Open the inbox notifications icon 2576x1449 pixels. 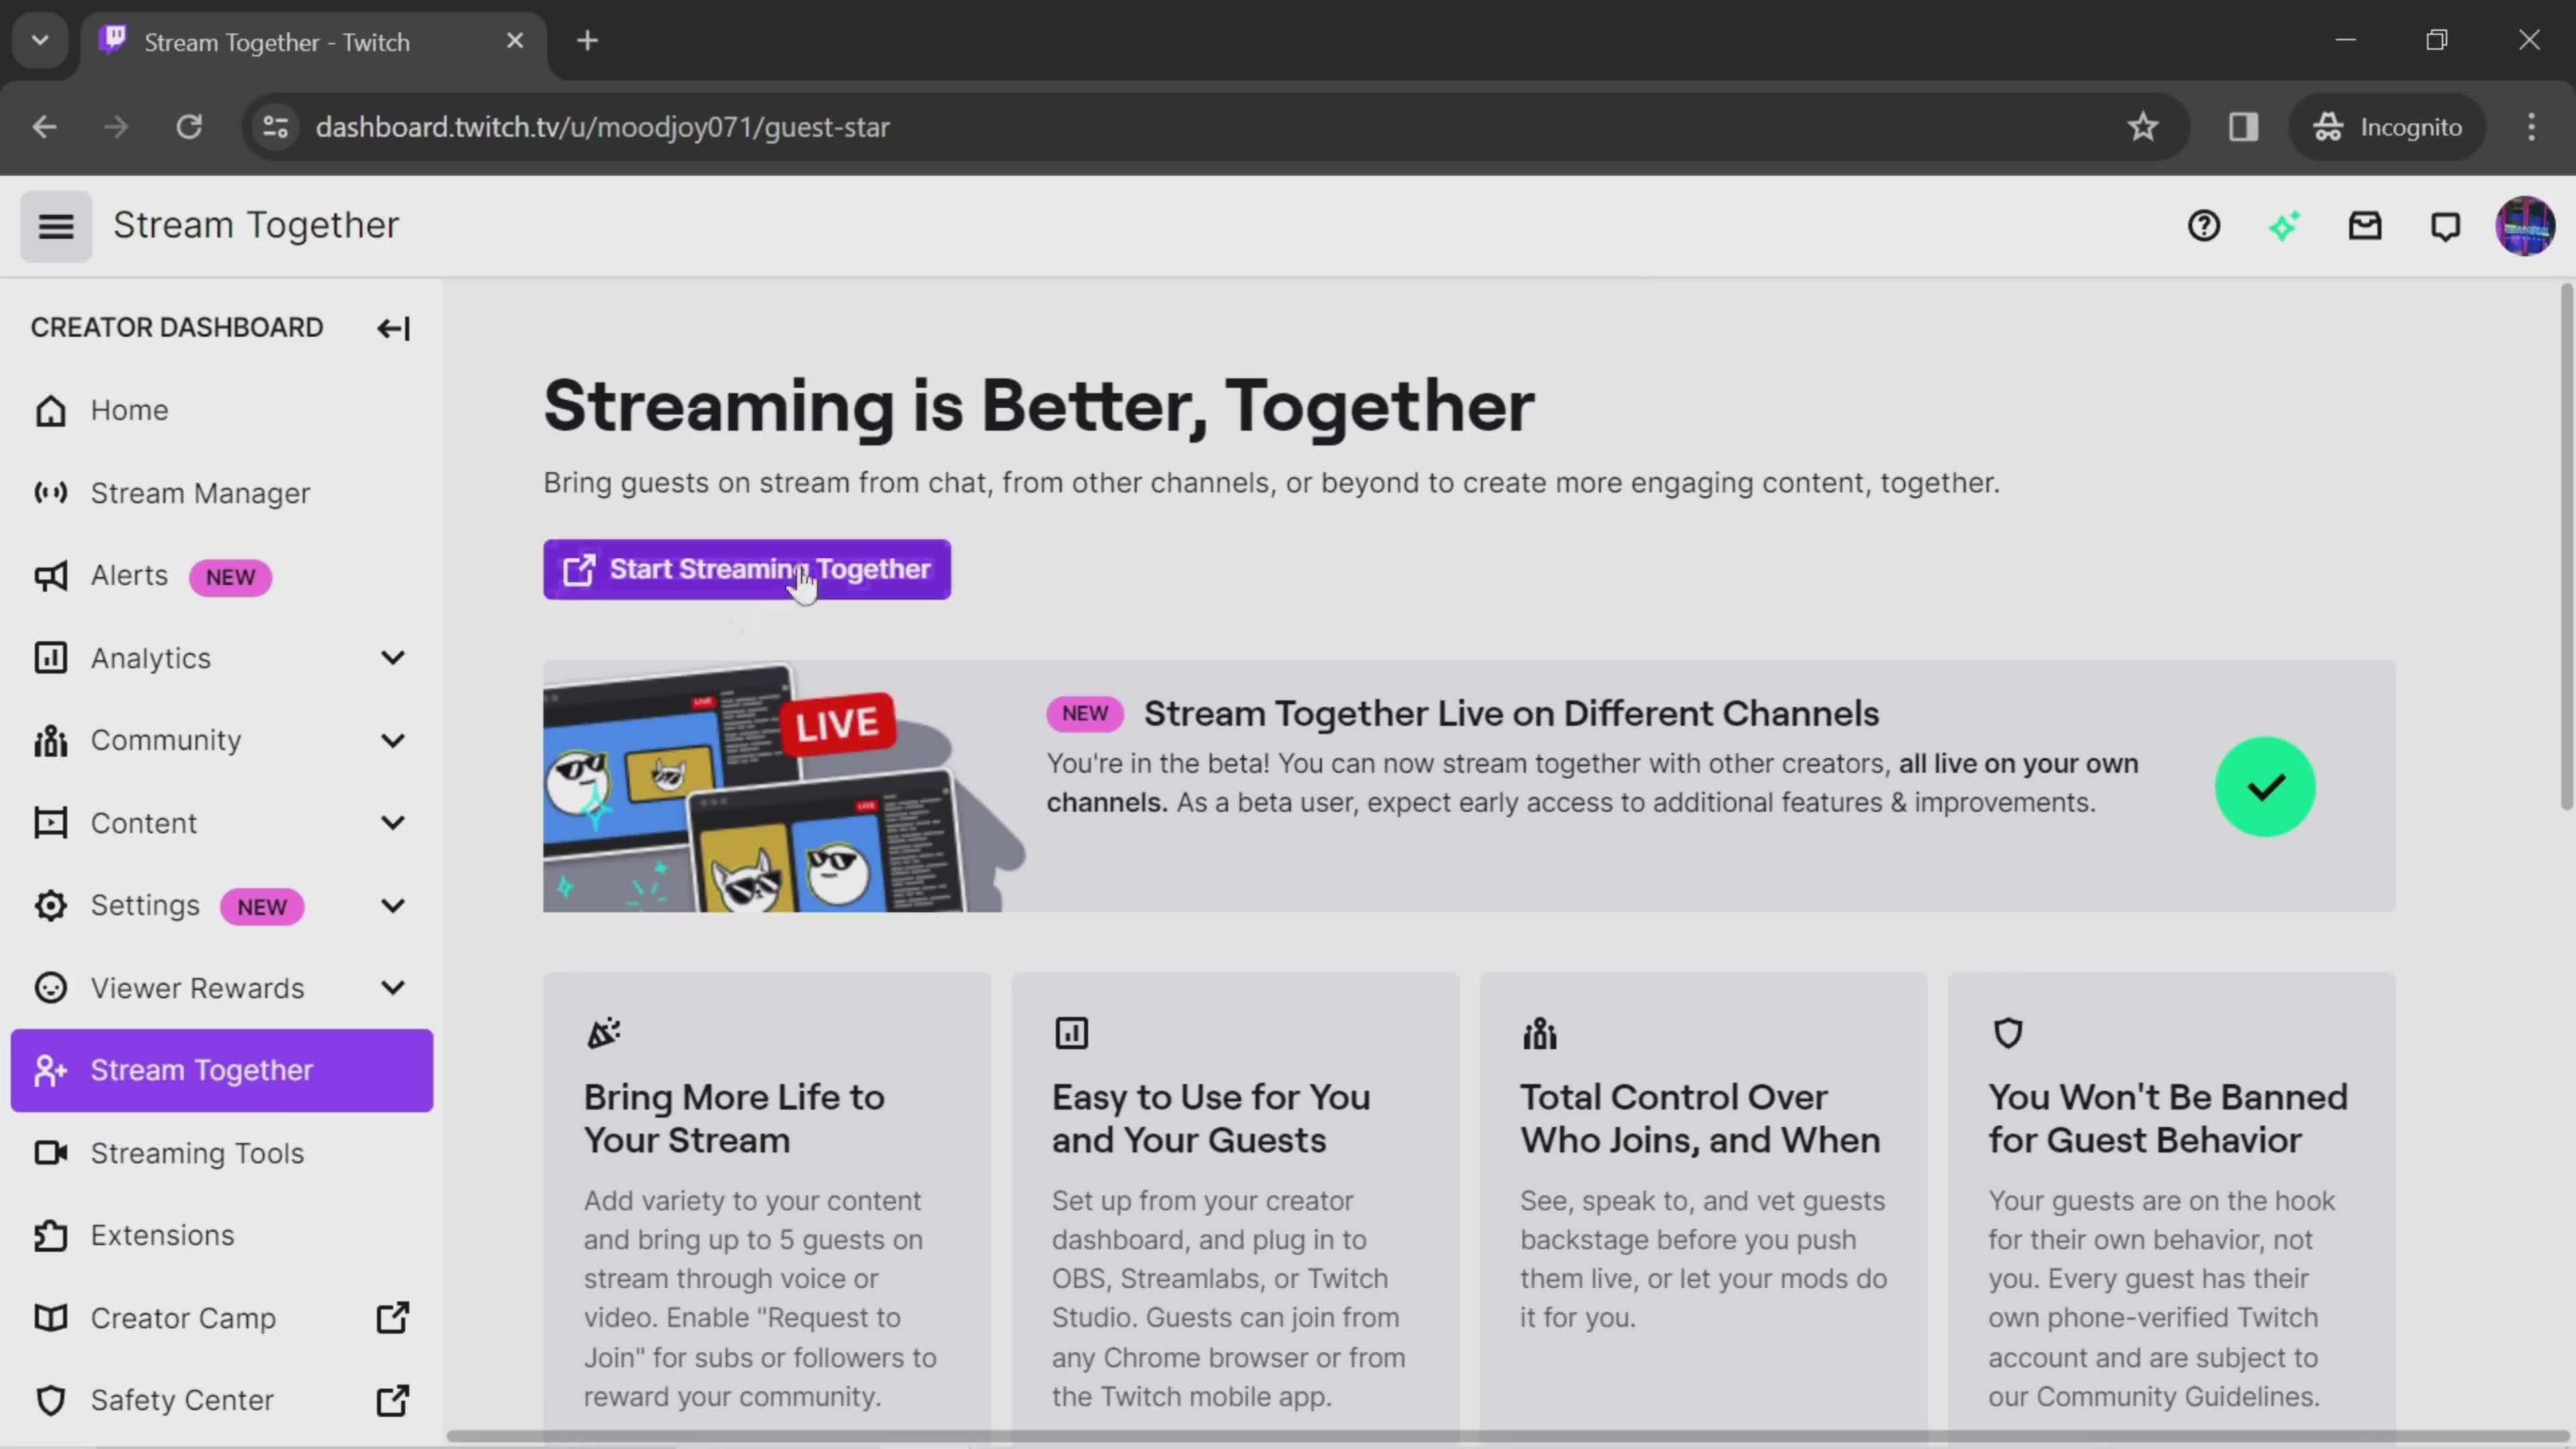click(x=2365, y=226)
